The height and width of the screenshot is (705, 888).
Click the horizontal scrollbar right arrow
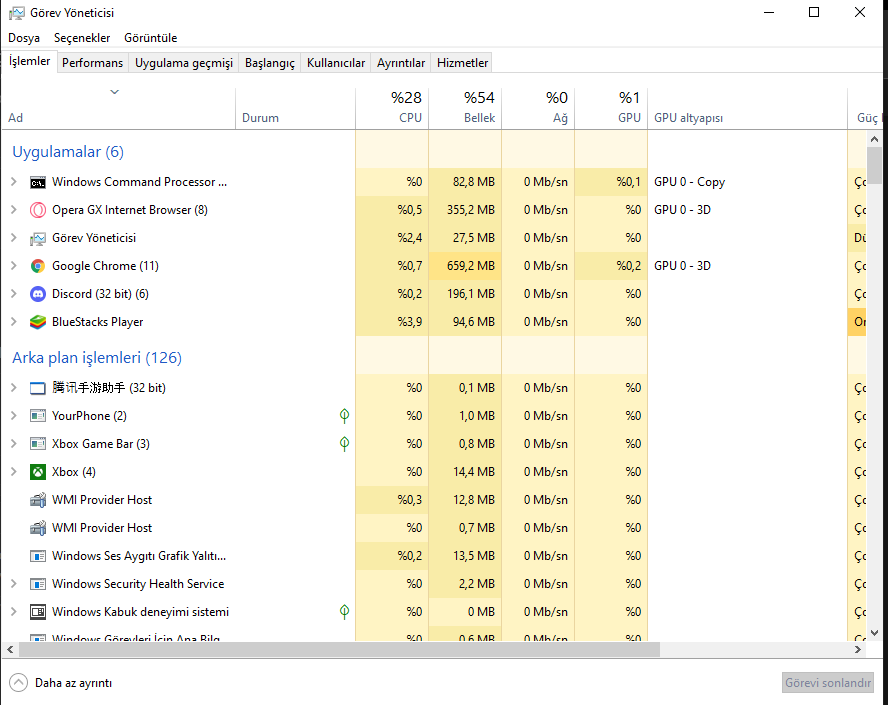858,650
